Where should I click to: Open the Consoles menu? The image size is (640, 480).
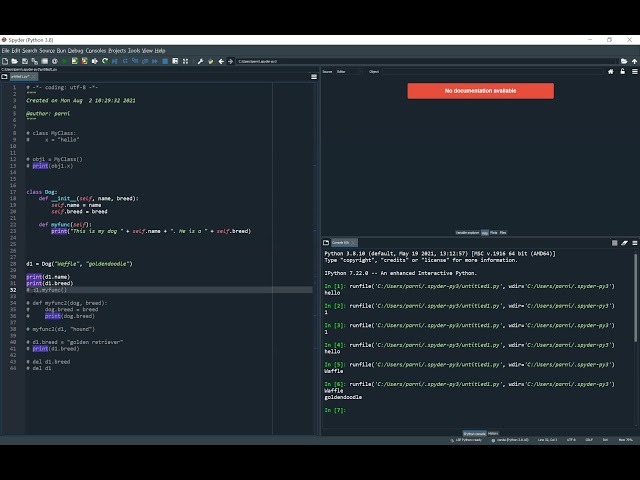[x=96, y=51]
